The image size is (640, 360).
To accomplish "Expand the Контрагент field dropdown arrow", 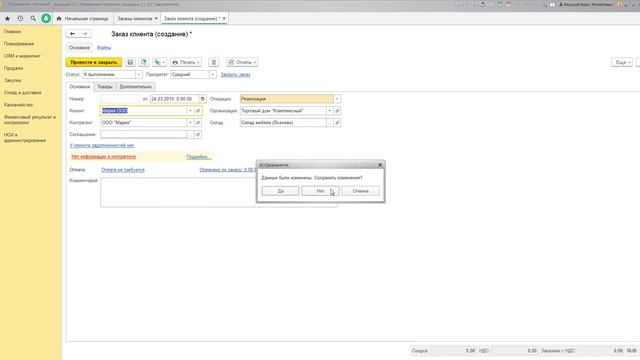I will (x=190, y=122).
